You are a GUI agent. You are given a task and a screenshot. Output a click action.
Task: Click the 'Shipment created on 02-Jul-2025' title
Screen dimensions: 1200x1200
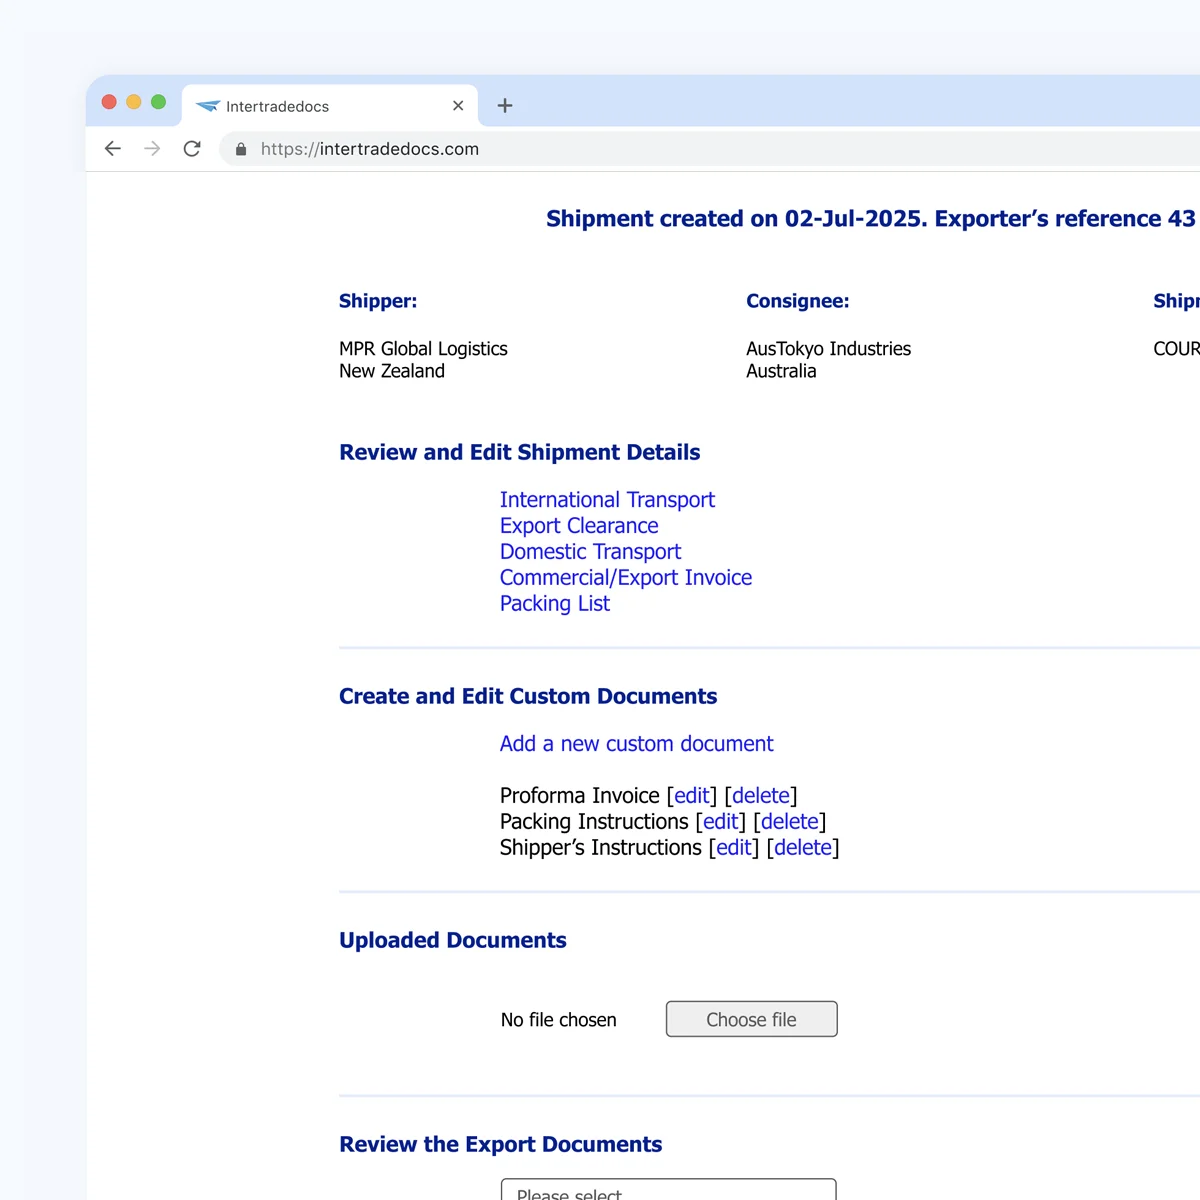click(736, 219)
